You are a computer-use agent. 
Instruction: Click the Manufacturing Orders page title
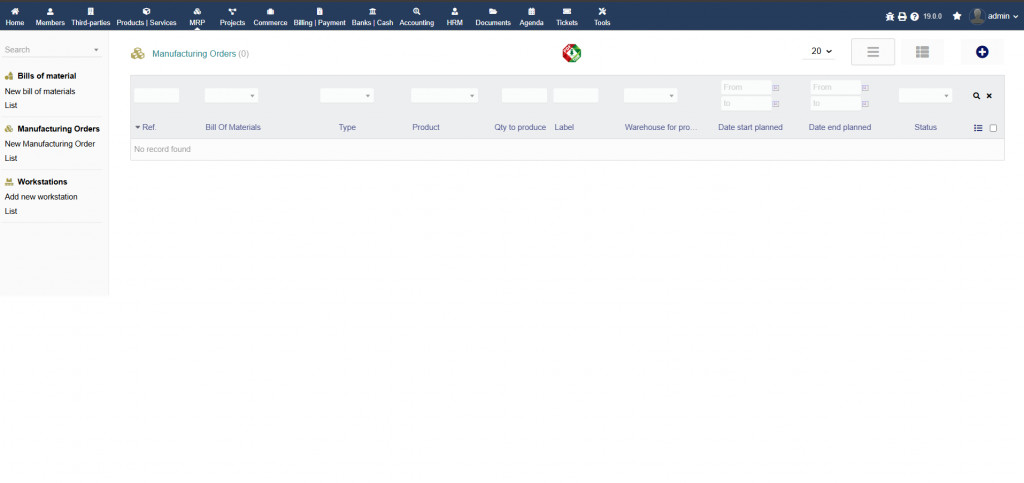(194, 54)
